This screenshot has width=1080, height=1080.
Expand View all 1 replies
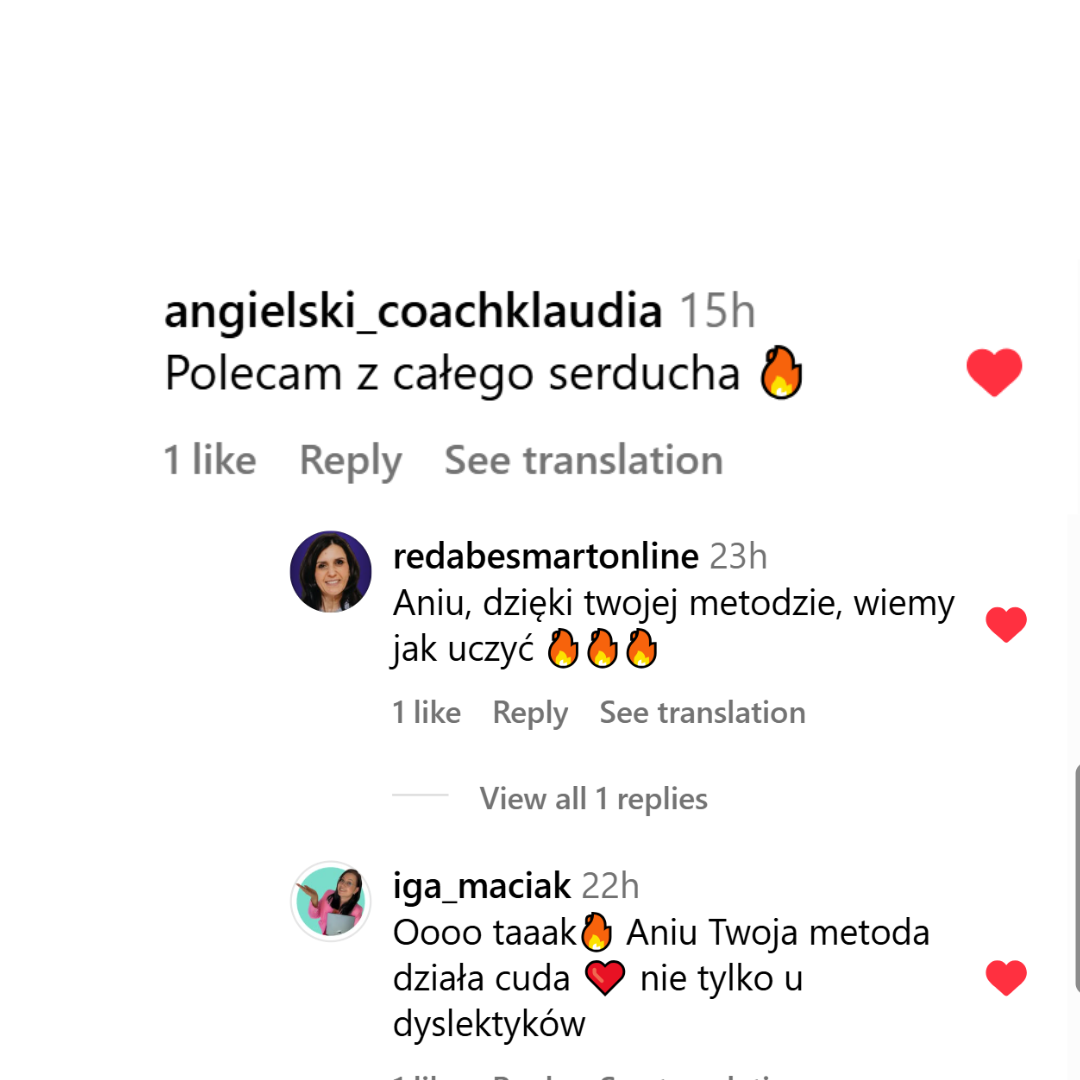pos(594,799)
